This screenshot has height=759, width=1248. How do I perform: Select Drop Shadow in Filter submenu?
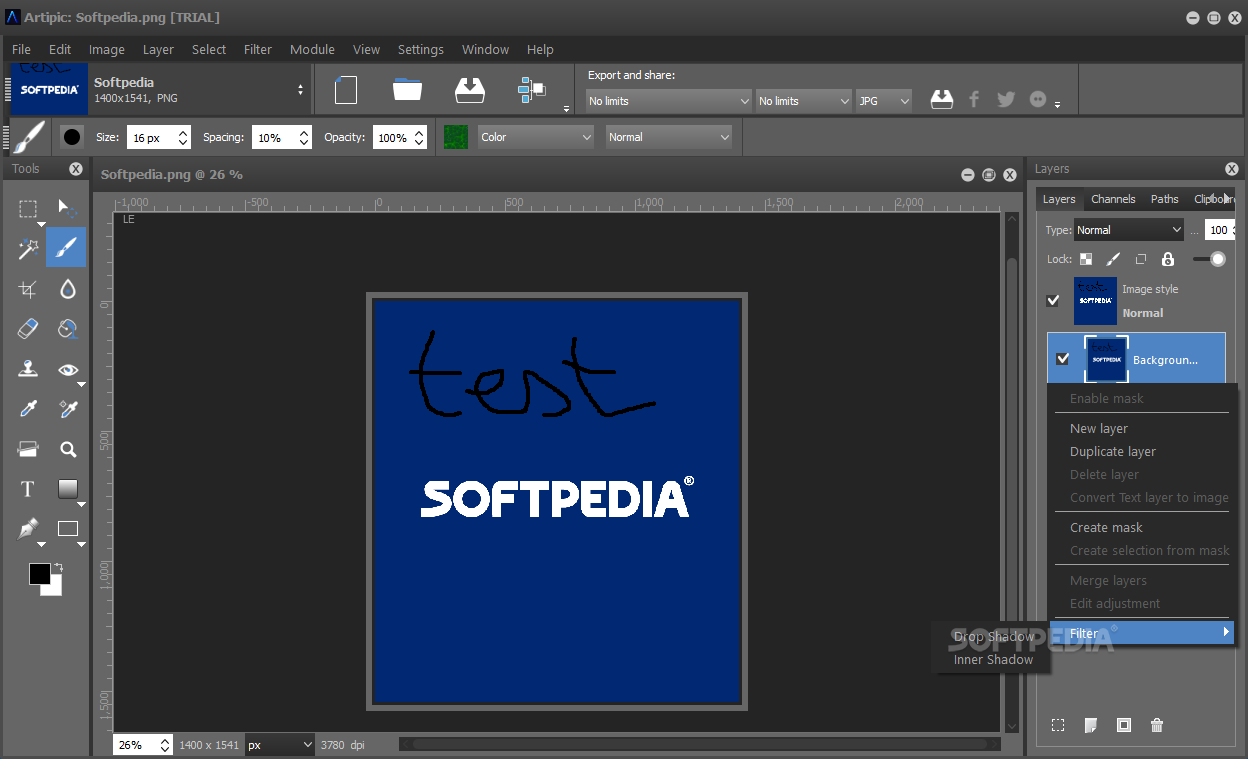tap(994, 636)
